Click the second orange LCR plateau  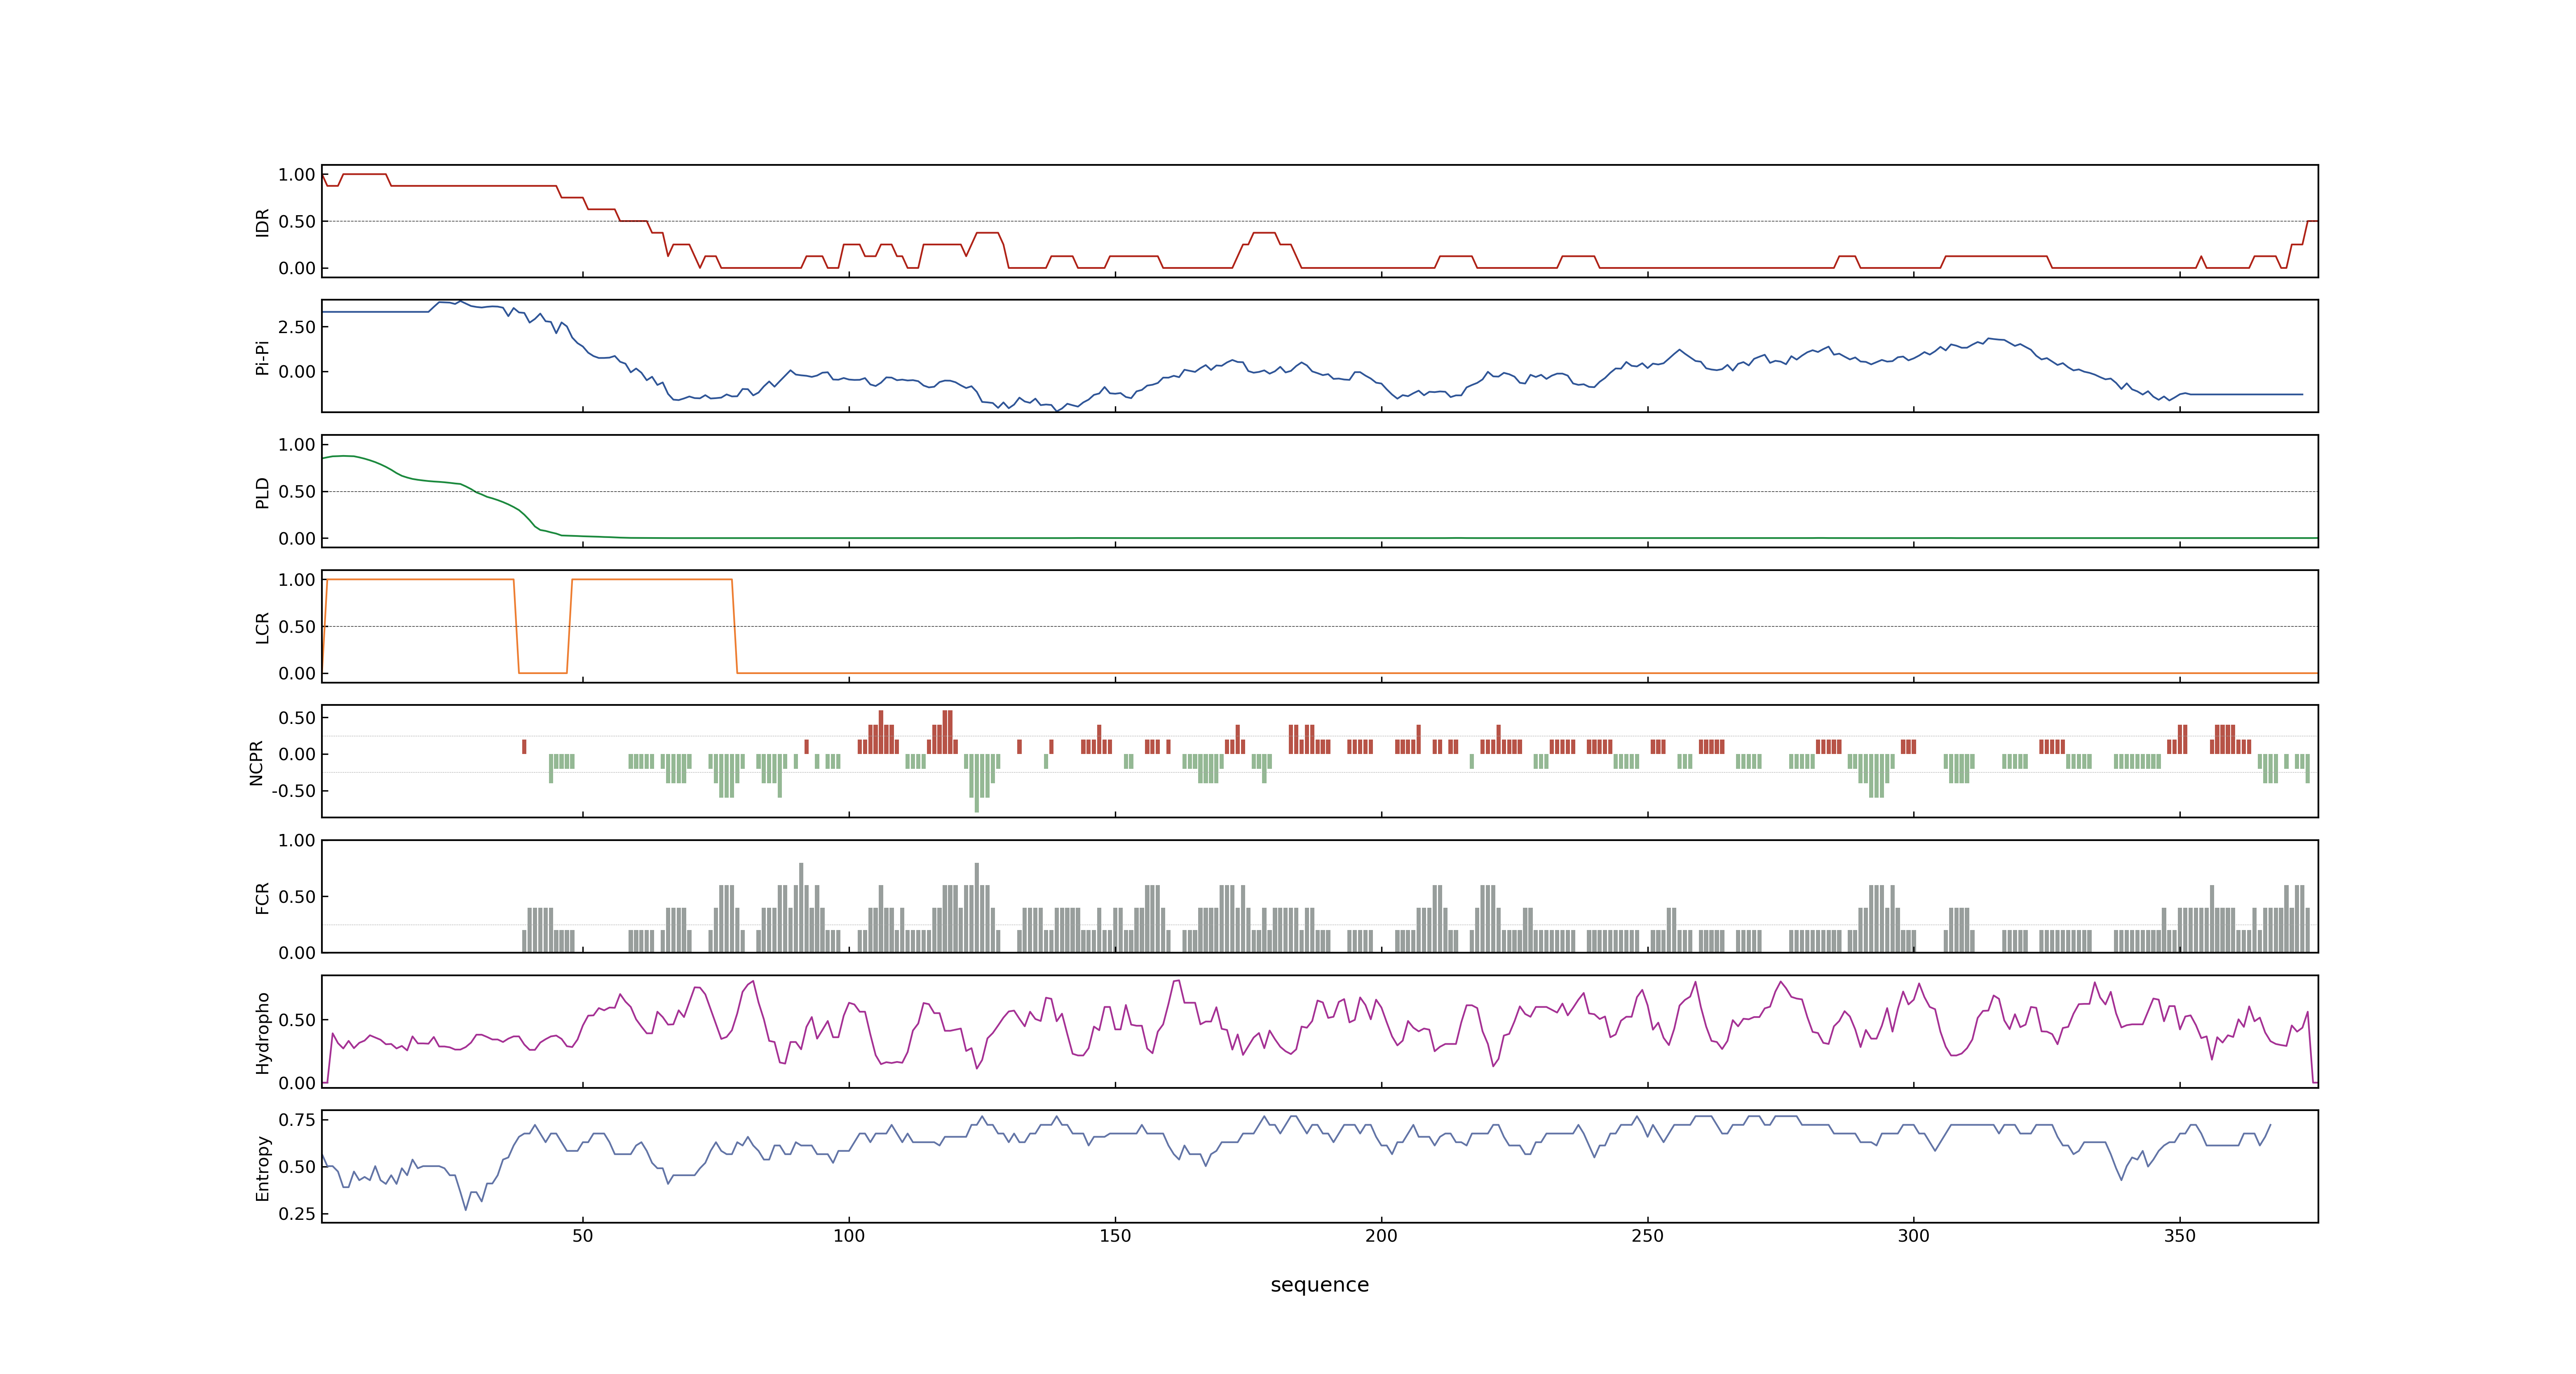tap(652, 579)
